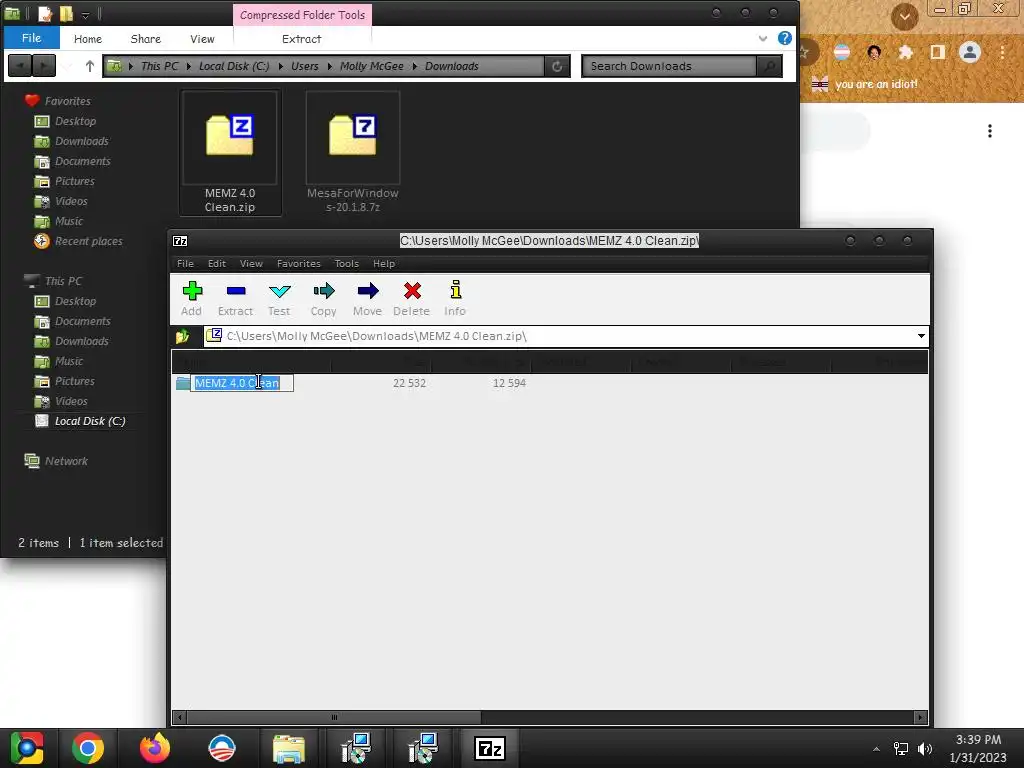Open Chrome extensions puzzle icon
Screen dimensions: 1024x768
click(905, 52)
